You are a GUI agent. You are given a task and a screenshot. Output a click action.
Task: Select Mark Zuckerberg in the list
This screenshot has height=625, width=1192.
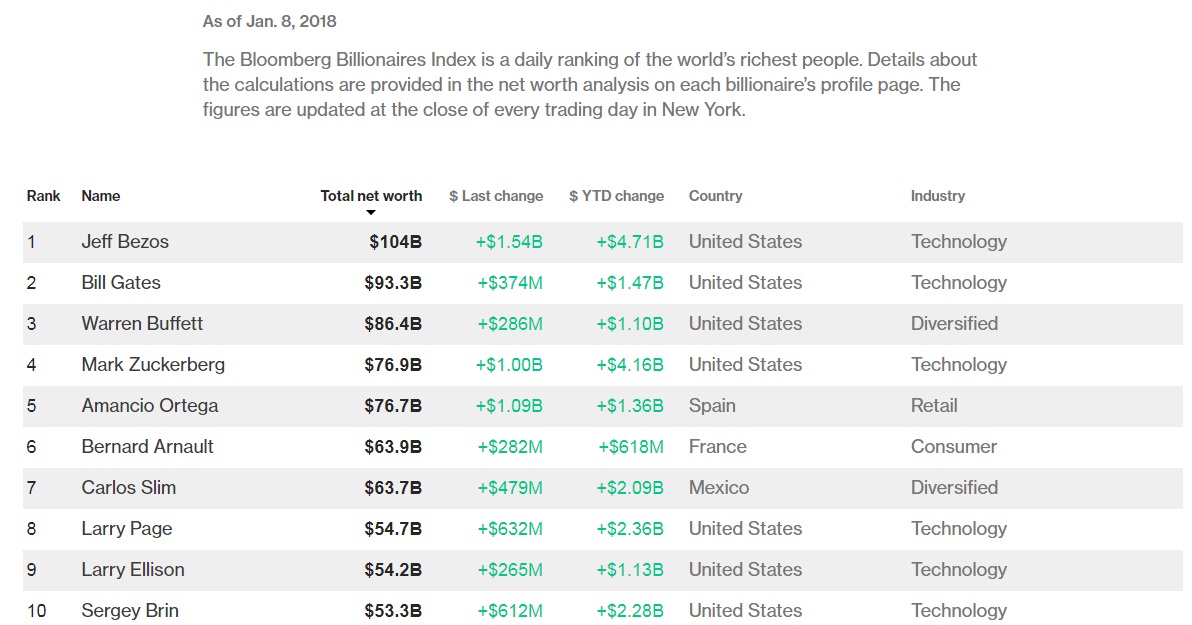153,365
